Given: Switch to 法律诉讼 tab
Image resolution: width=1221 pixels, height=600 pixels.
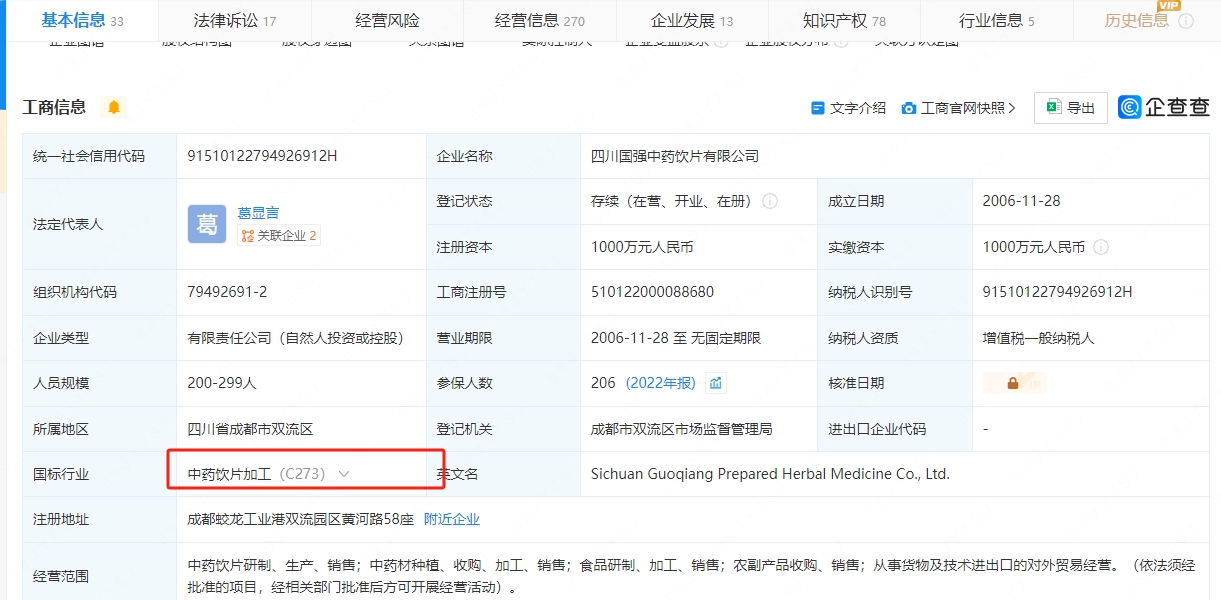Looking at the screenshot, I should coord(234,20).
